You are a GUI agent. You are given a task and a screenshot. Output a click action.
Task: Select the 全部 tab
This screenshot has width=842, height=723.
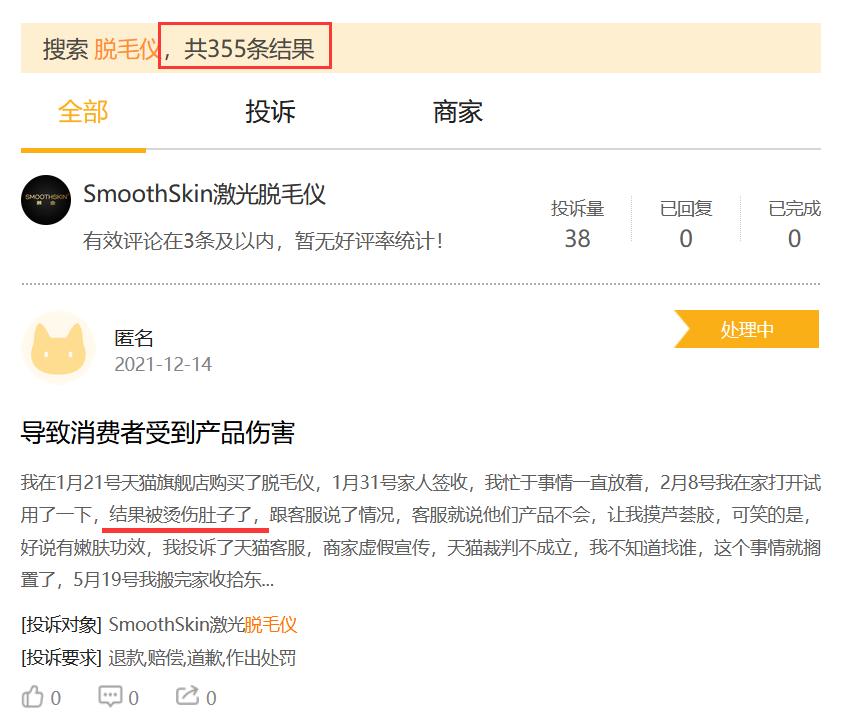click(x=83, y=112)
